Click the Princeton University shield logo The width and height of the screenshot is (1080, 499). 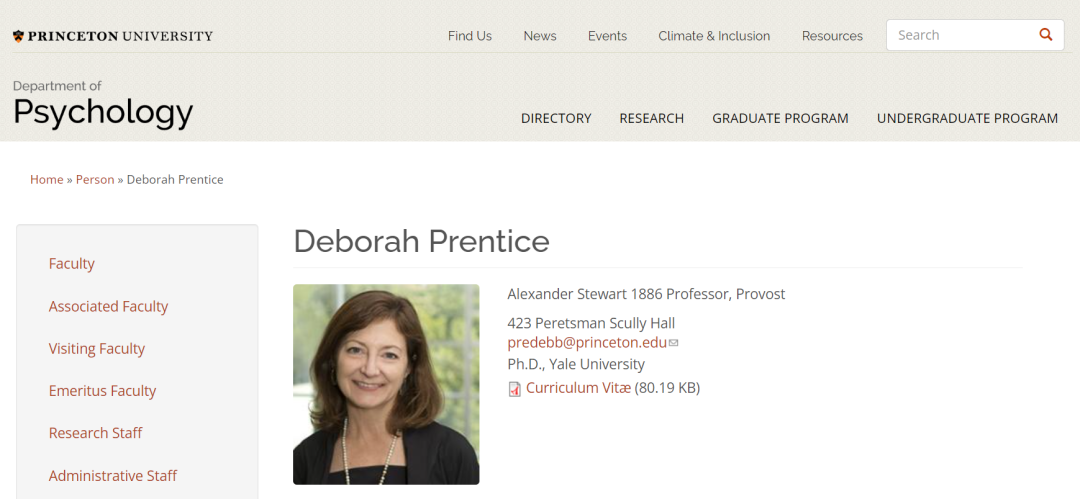coord(18,36)
